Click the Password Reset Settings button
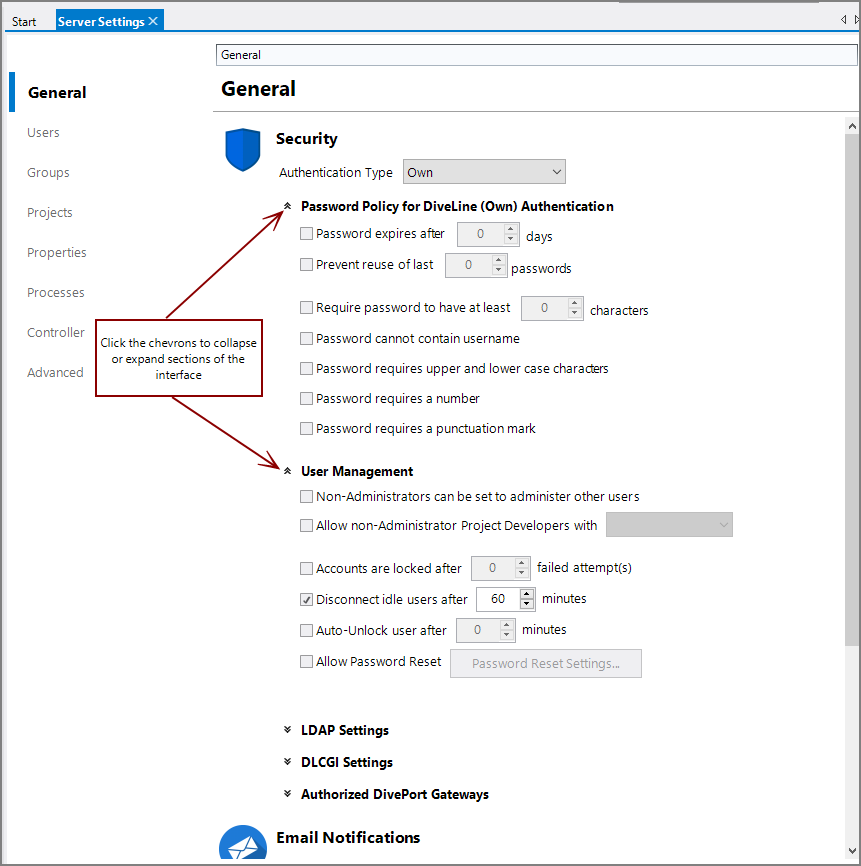The height and width of the screenshot is (866, 861). tap(545, 663)
